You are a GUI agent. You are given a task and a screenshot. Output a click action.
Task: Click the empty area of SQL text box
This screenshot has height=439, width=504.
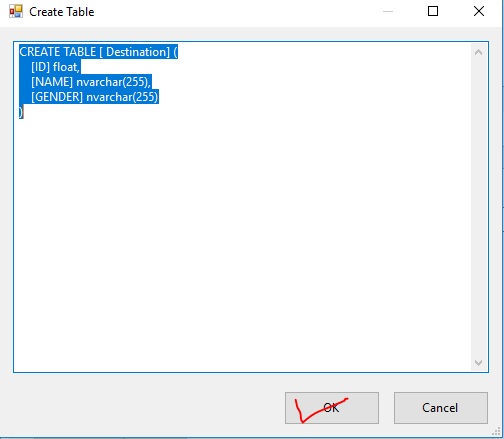pos(242,240)
